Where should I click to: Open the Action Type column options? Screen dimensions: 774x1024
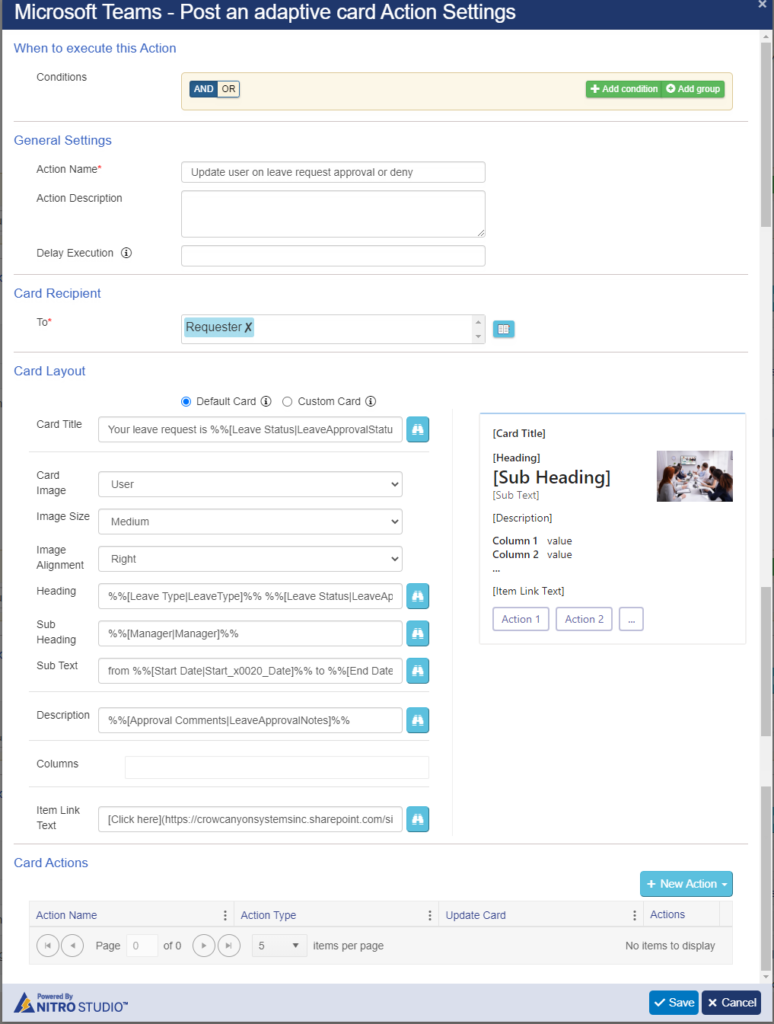coord(429,915)
